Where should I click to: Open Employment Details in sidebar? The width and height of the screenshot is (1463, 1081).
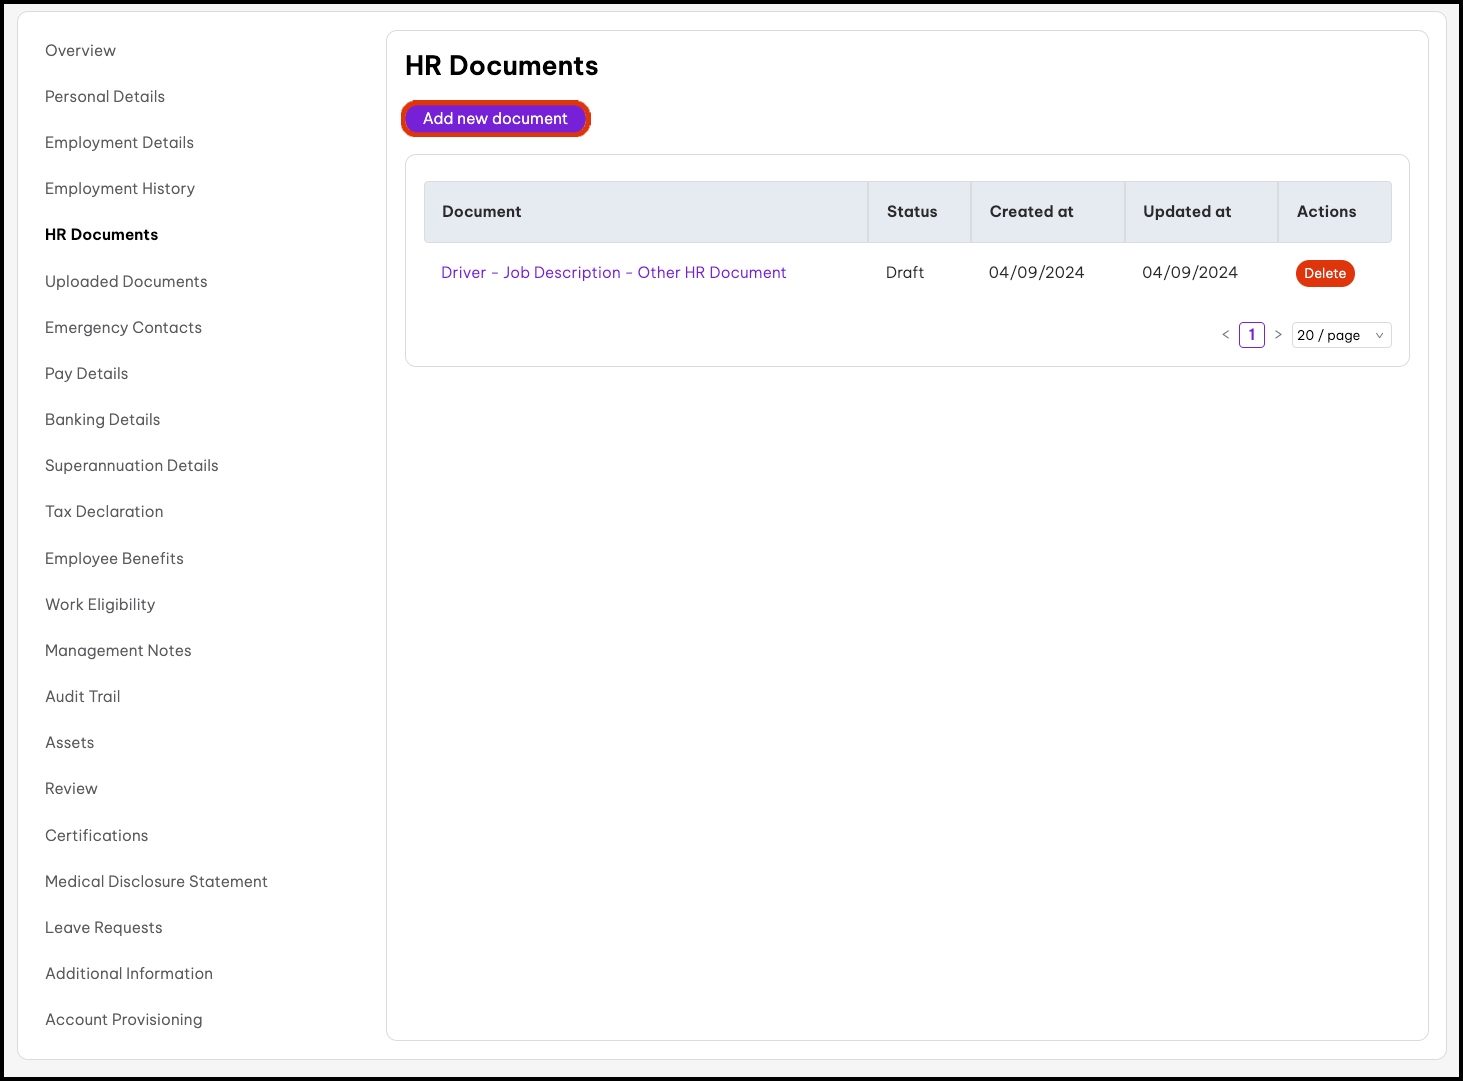tap(119, 143)
